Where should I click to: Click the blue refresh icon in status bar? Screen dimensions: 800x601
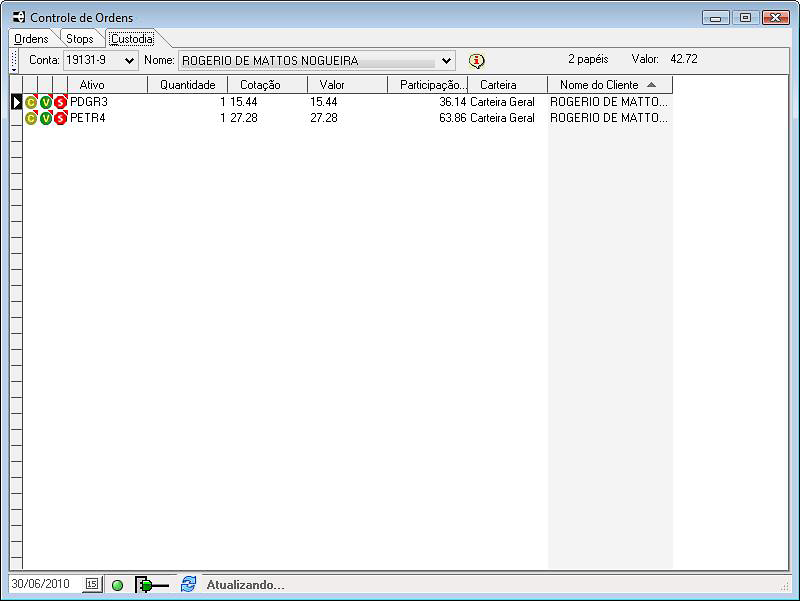tap(188, 584)
